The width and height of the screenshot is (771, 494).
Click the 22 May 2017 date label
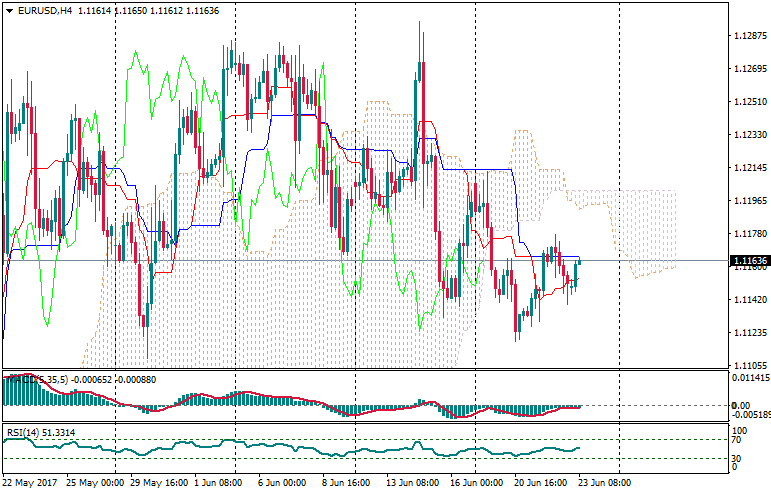(30, 481)
